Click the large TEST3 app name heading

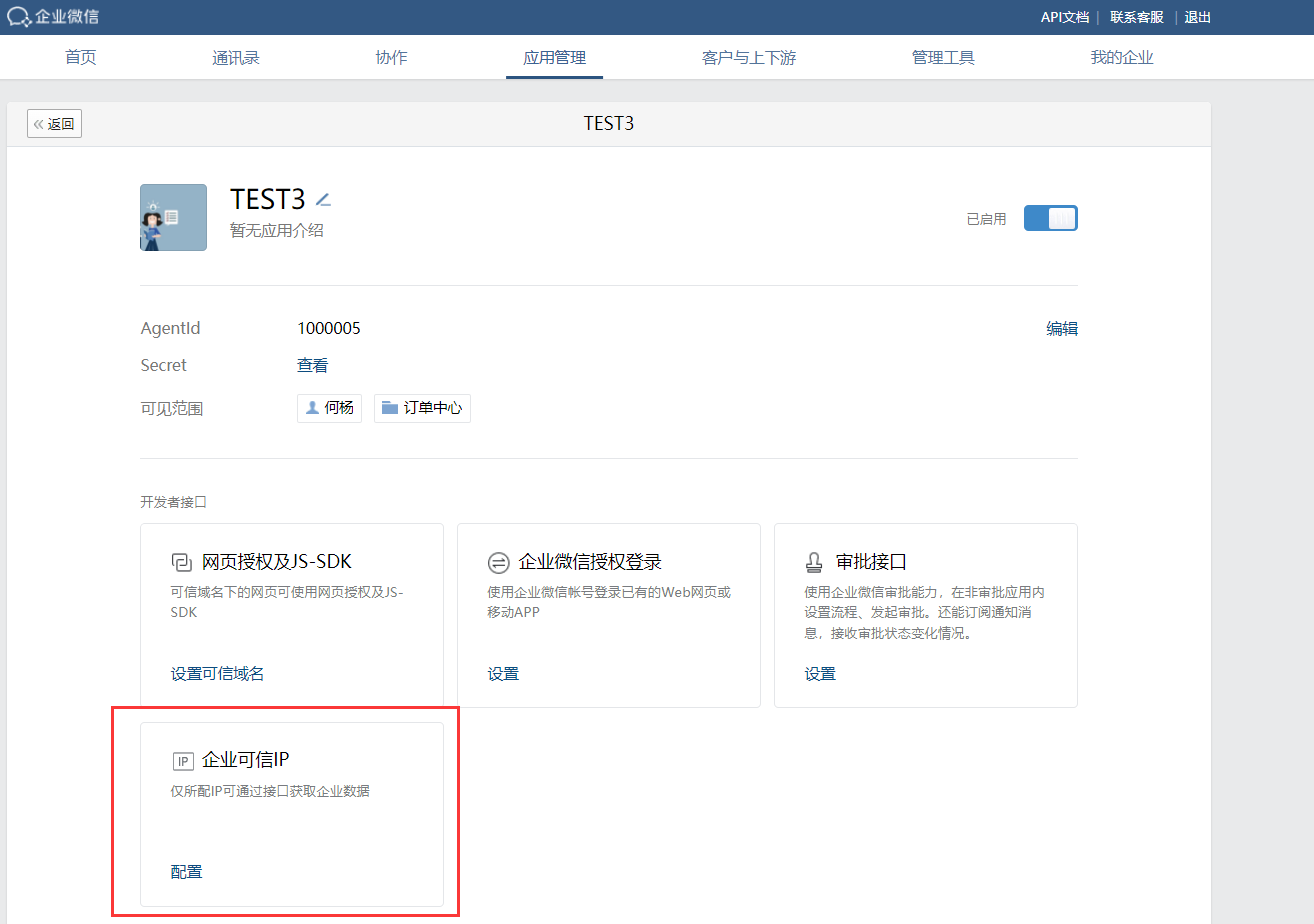point(268,199)
